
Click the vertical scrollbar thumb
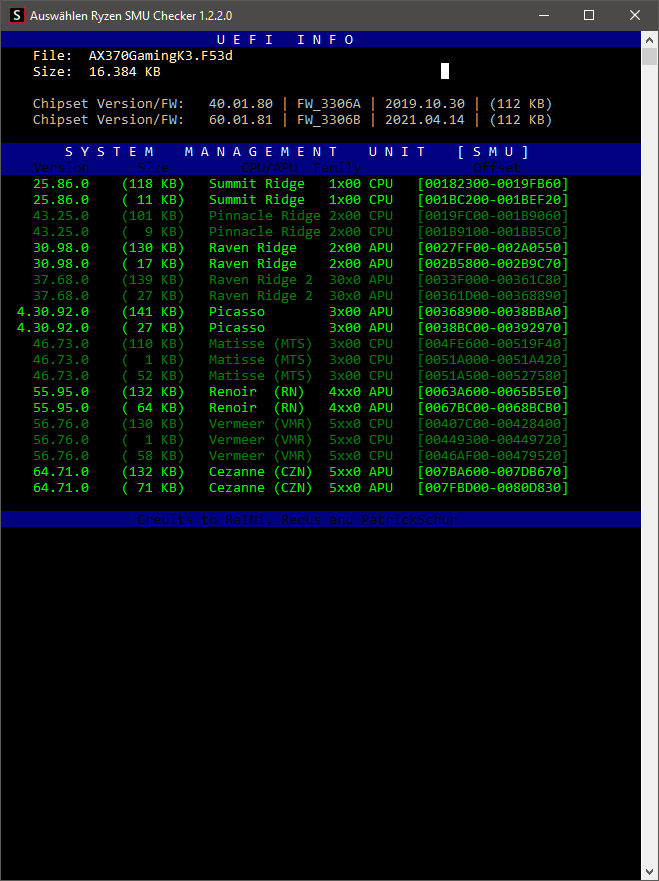pos(649,57)
